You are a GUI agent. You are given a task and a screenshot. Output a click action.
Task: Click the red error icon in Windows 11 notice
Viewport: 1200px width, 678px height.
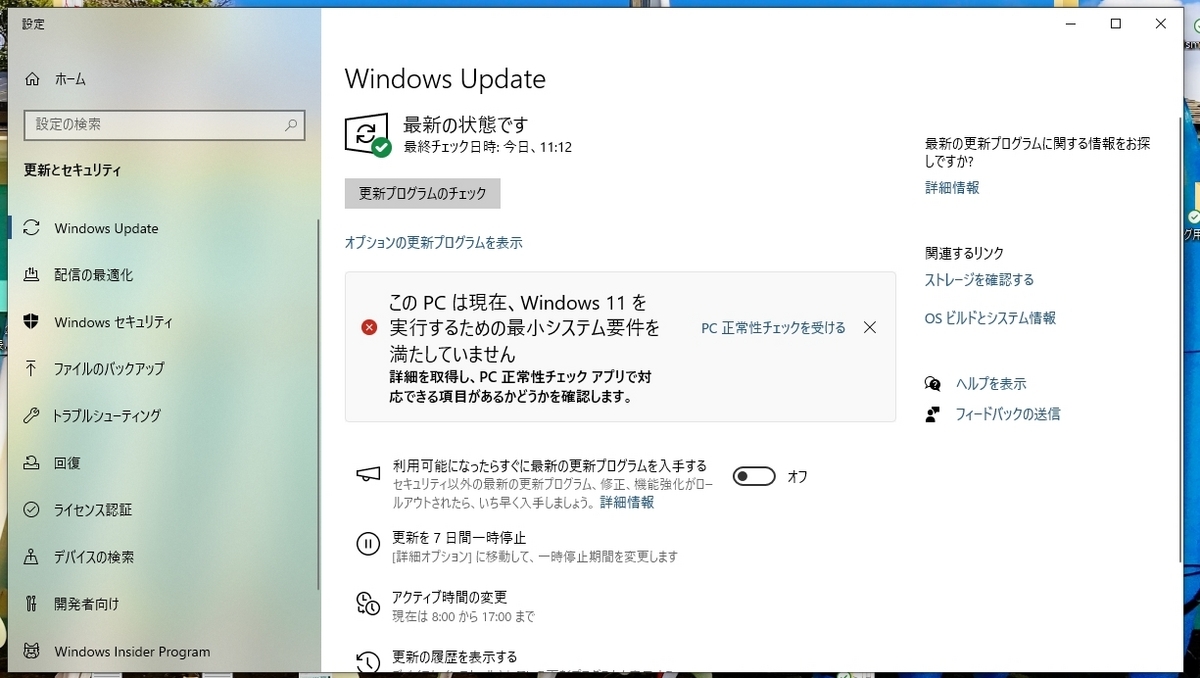[x=369, y=327]
